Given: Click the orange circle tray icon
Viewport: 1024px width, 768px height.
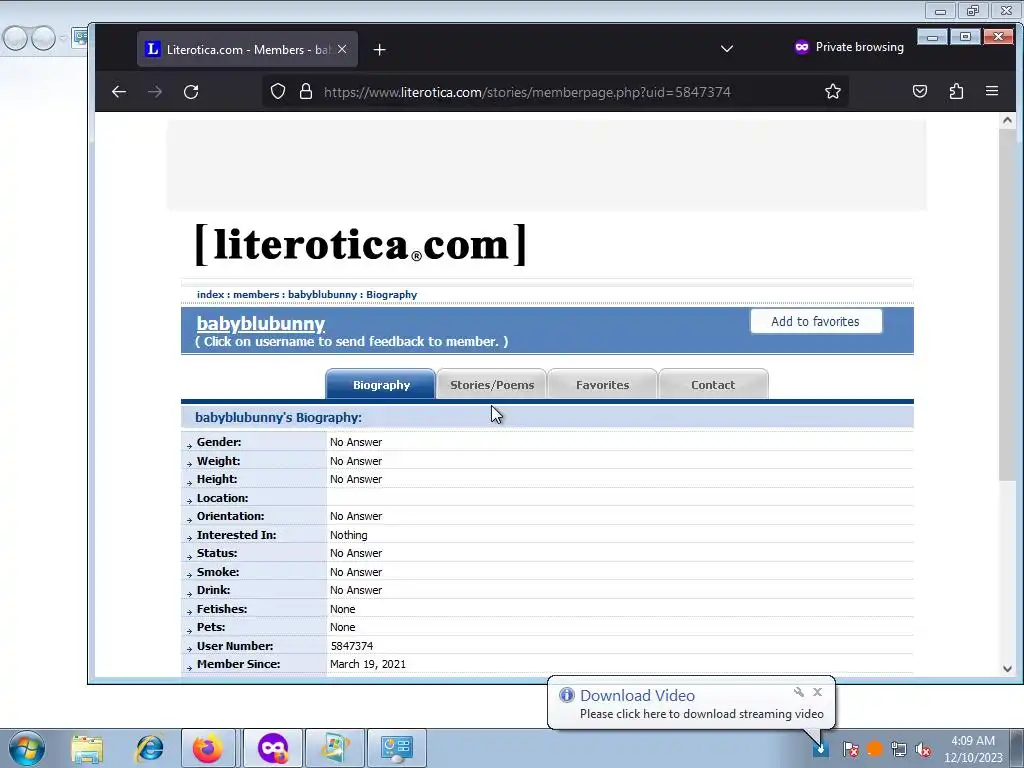Looking at the screenshot, I should coord(874,749).
